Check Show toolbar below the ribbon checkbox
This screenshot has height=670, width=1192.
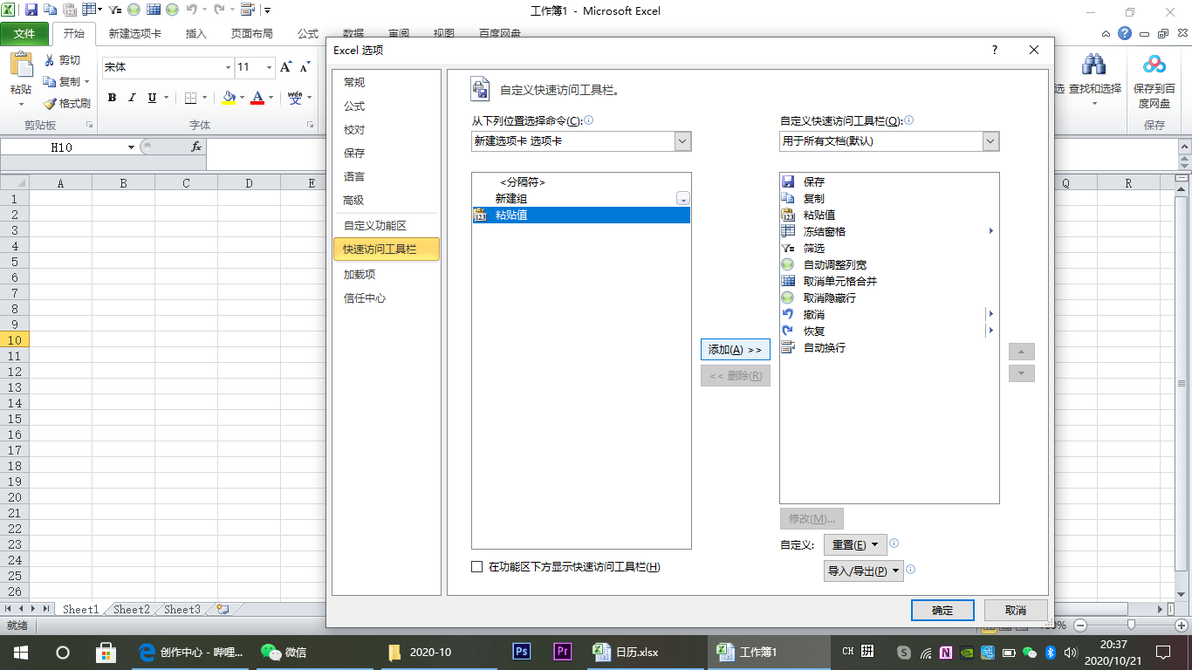point(477,567)
